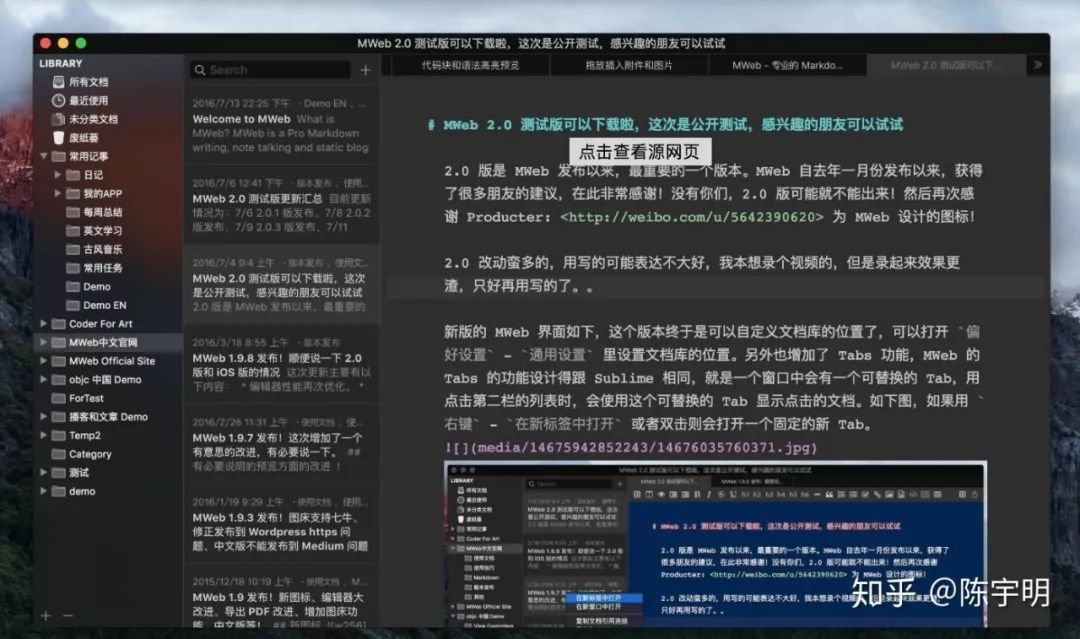Click the folder icon beside Demo EN
The height and width of the screenshot is (639, 1080).
[x=73, y=305]
